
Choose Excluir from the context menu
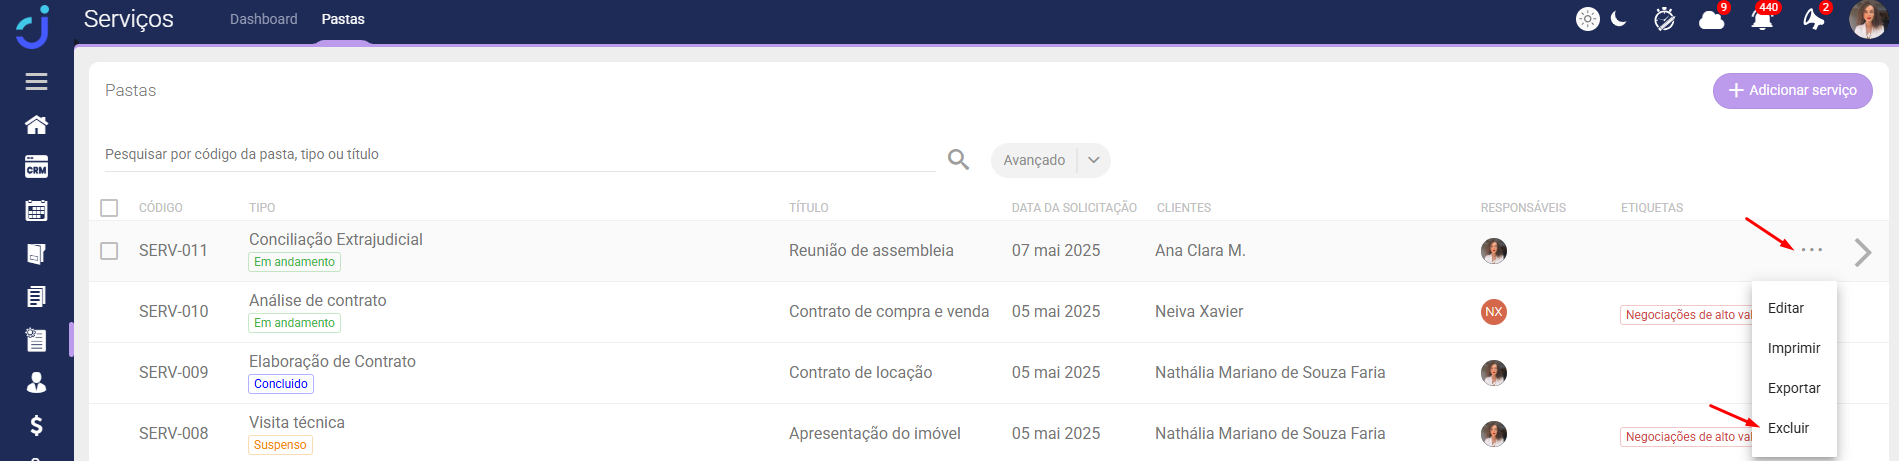(x=1788, y=428)
